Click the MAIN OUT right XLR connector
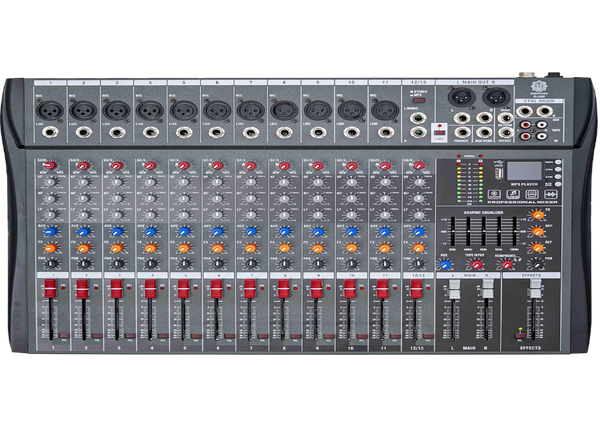Image resolution: width=600 pixels, height=427 pixels. (x=496, y=97)
